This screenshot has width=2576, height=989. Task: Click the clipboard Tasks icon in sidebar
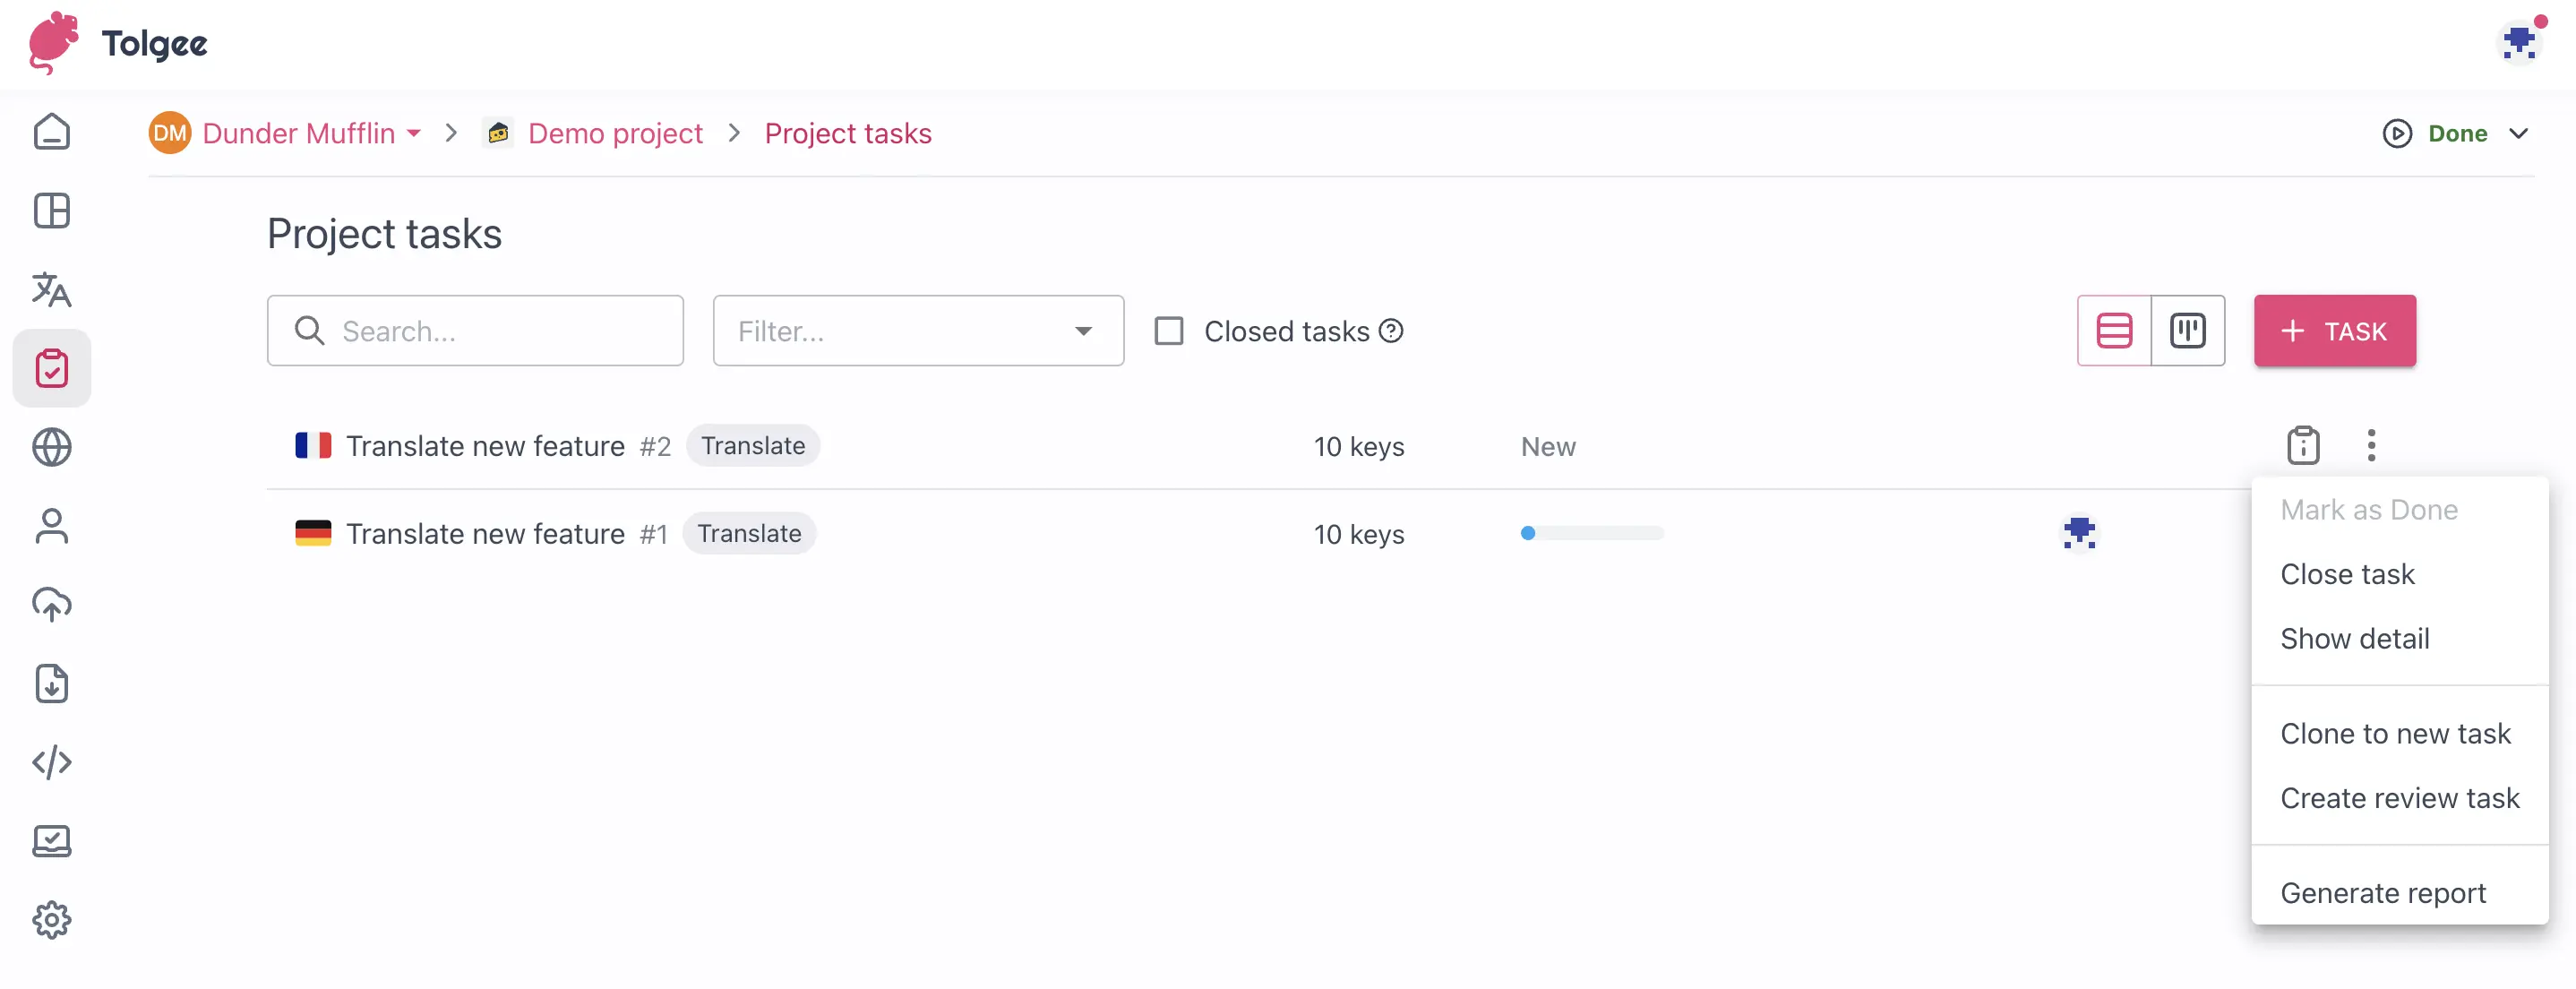pos(51,367)
